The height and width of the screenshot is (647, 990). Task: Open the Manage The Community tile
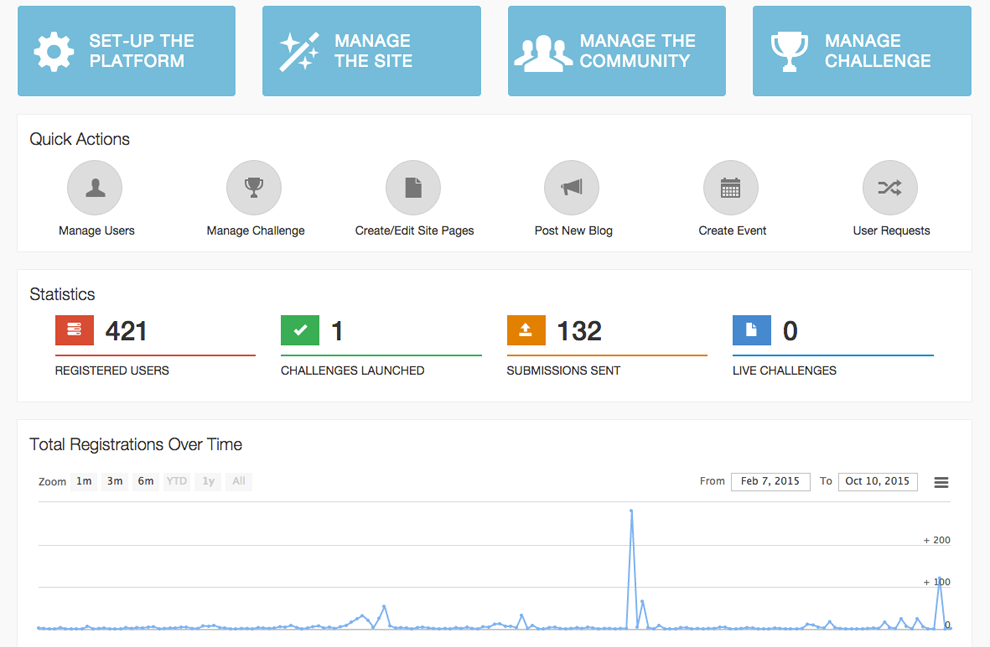(617, 51)
